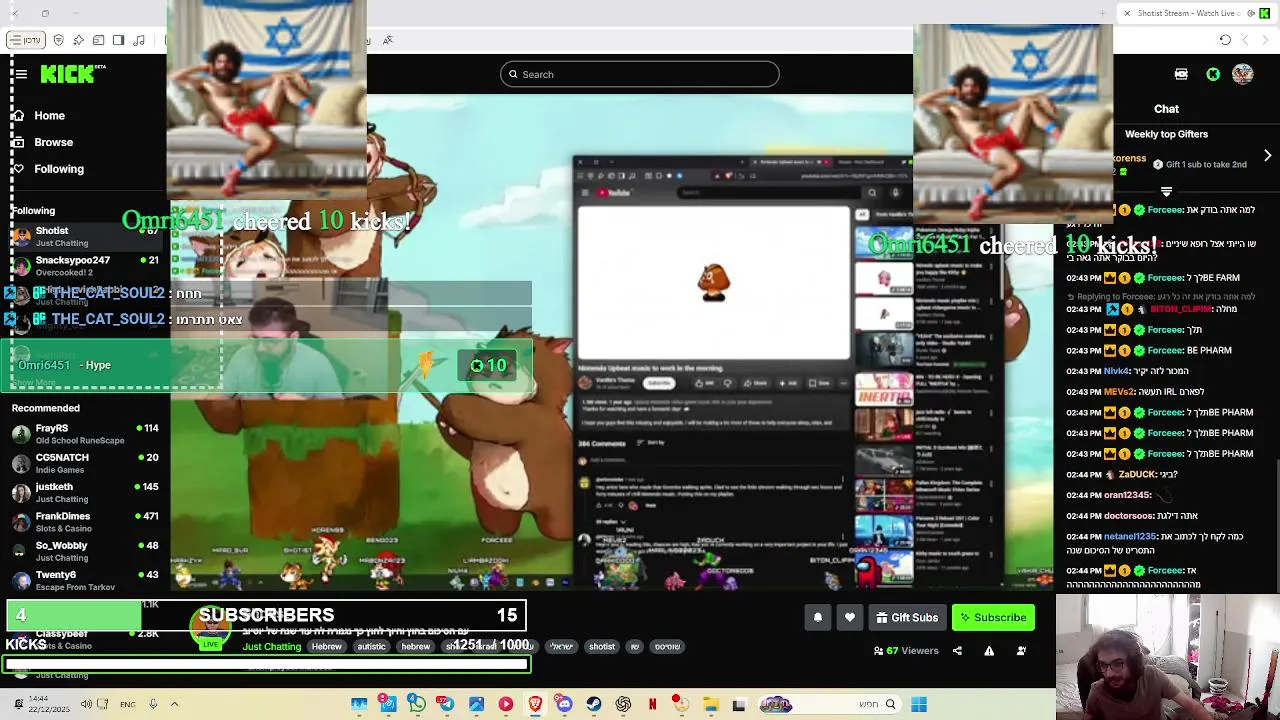Viewport: 1280px width, 720px height.
Task: Open Twenty6 recommended channel
Action: click(85, 580)
